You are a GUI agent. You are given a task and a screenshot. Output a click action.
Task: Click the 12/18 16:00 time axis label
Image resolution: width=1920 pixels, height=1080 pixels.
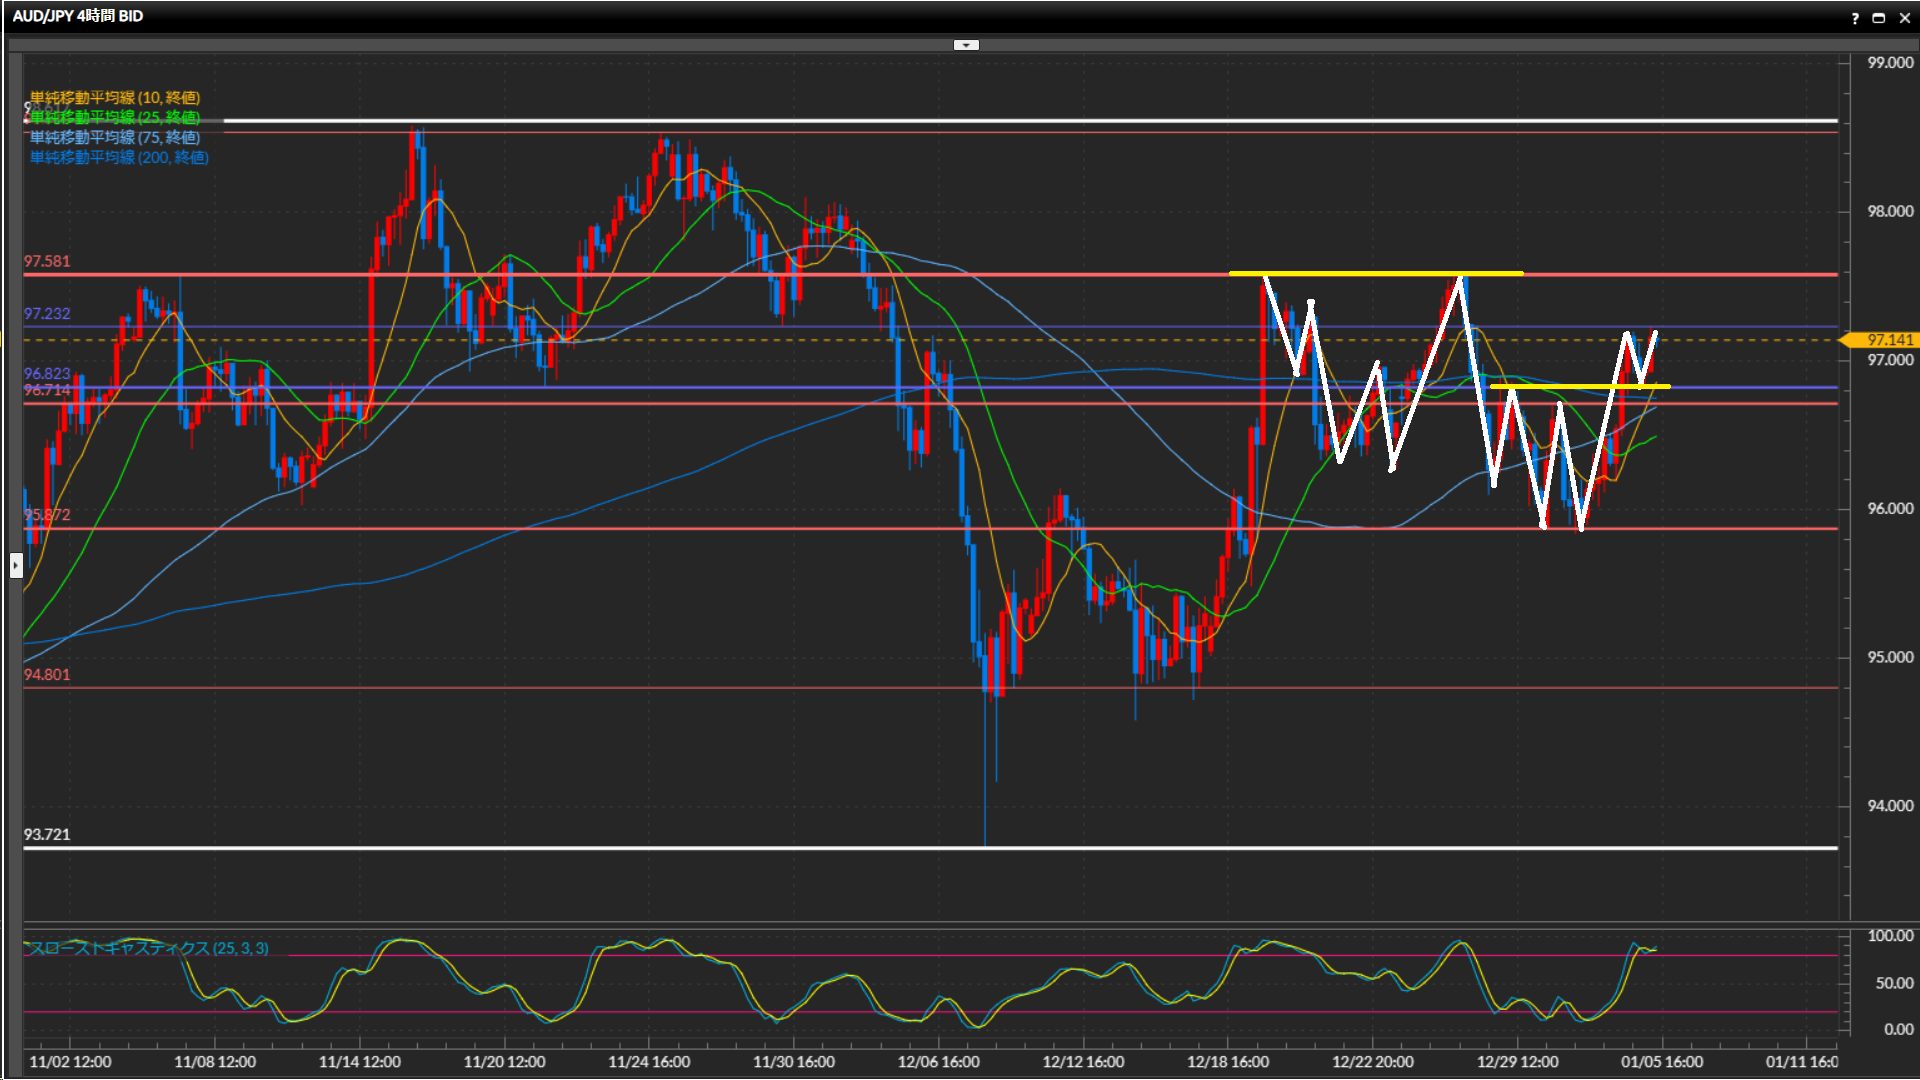[x=1228, y=1061]
